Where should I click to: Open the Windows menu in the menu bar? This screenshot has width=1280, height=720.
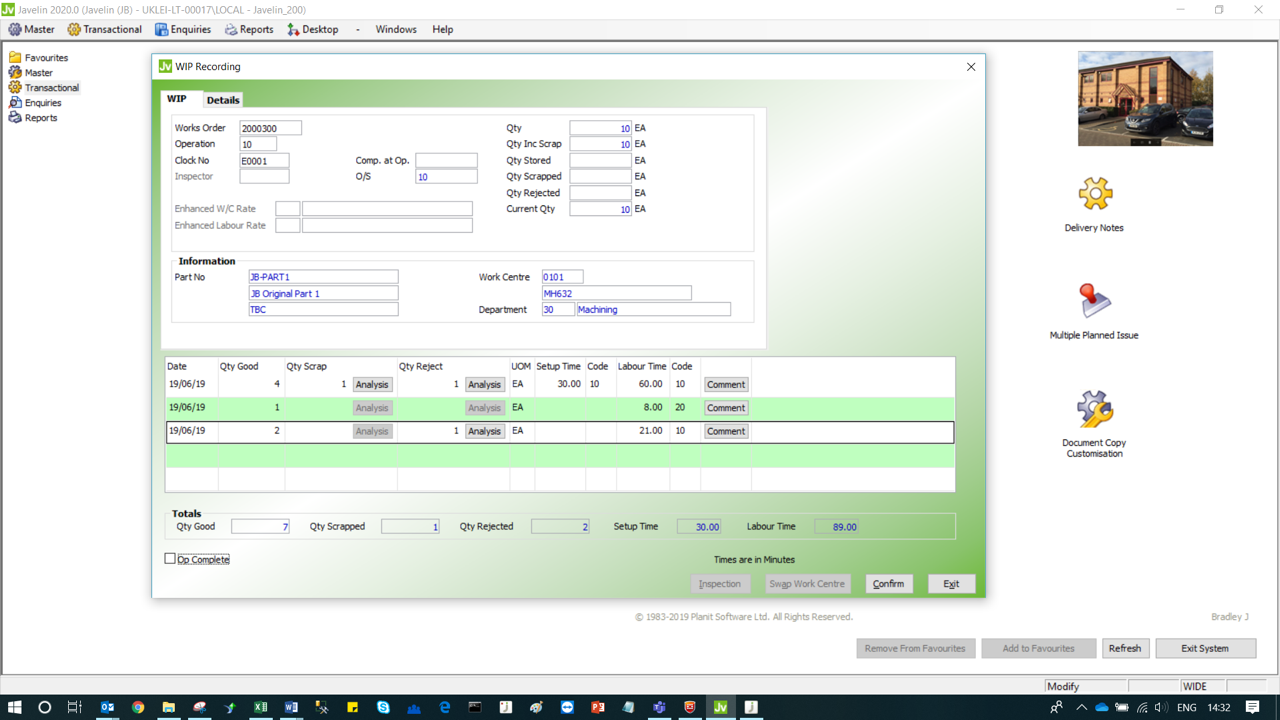[396, 29]
